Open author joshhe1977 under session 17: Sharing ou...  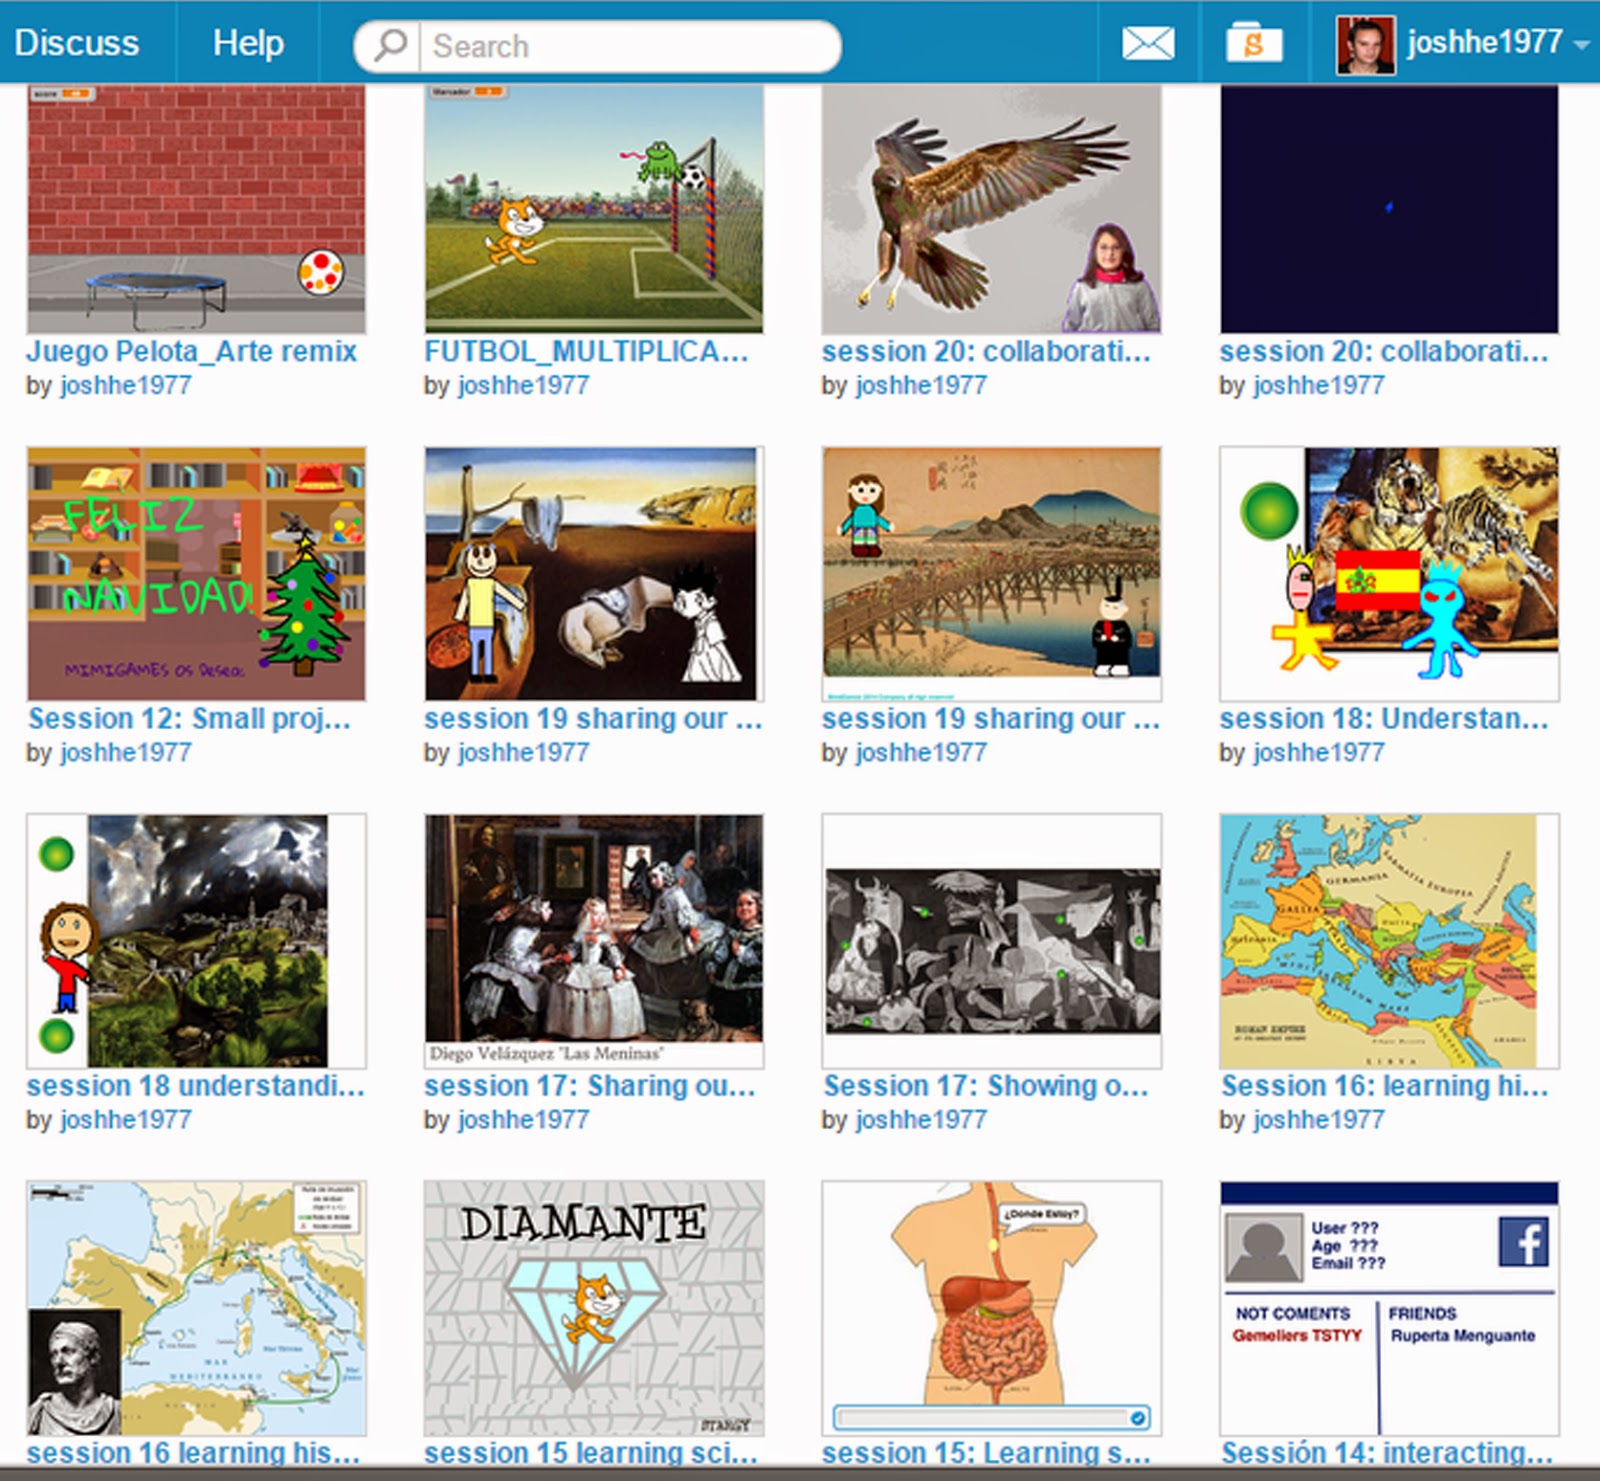point(524,1119)
